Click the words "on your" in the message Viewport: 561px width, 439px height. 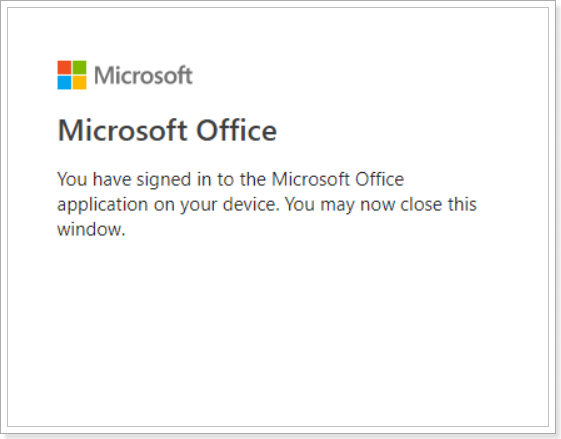(185, 205)
